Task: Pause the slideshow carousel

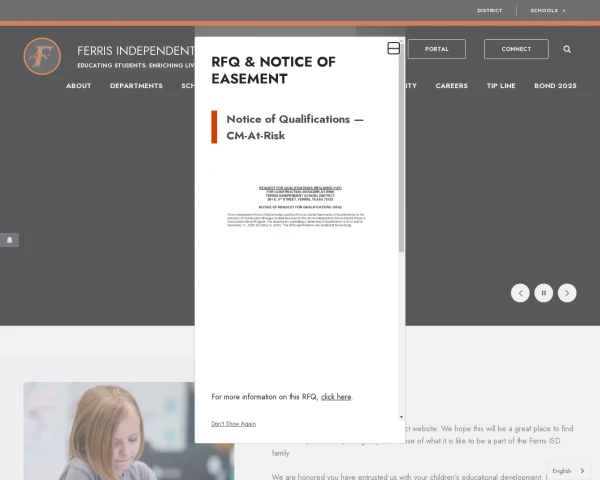Action: [x=544, y=293]
